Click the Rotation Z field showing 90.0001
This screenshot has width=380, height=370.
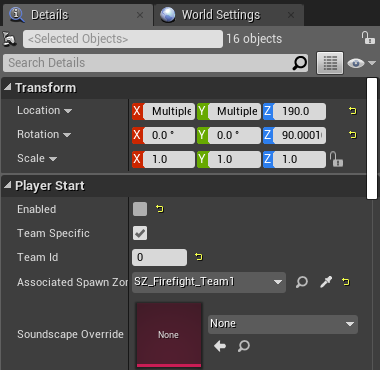coord(300,135)
